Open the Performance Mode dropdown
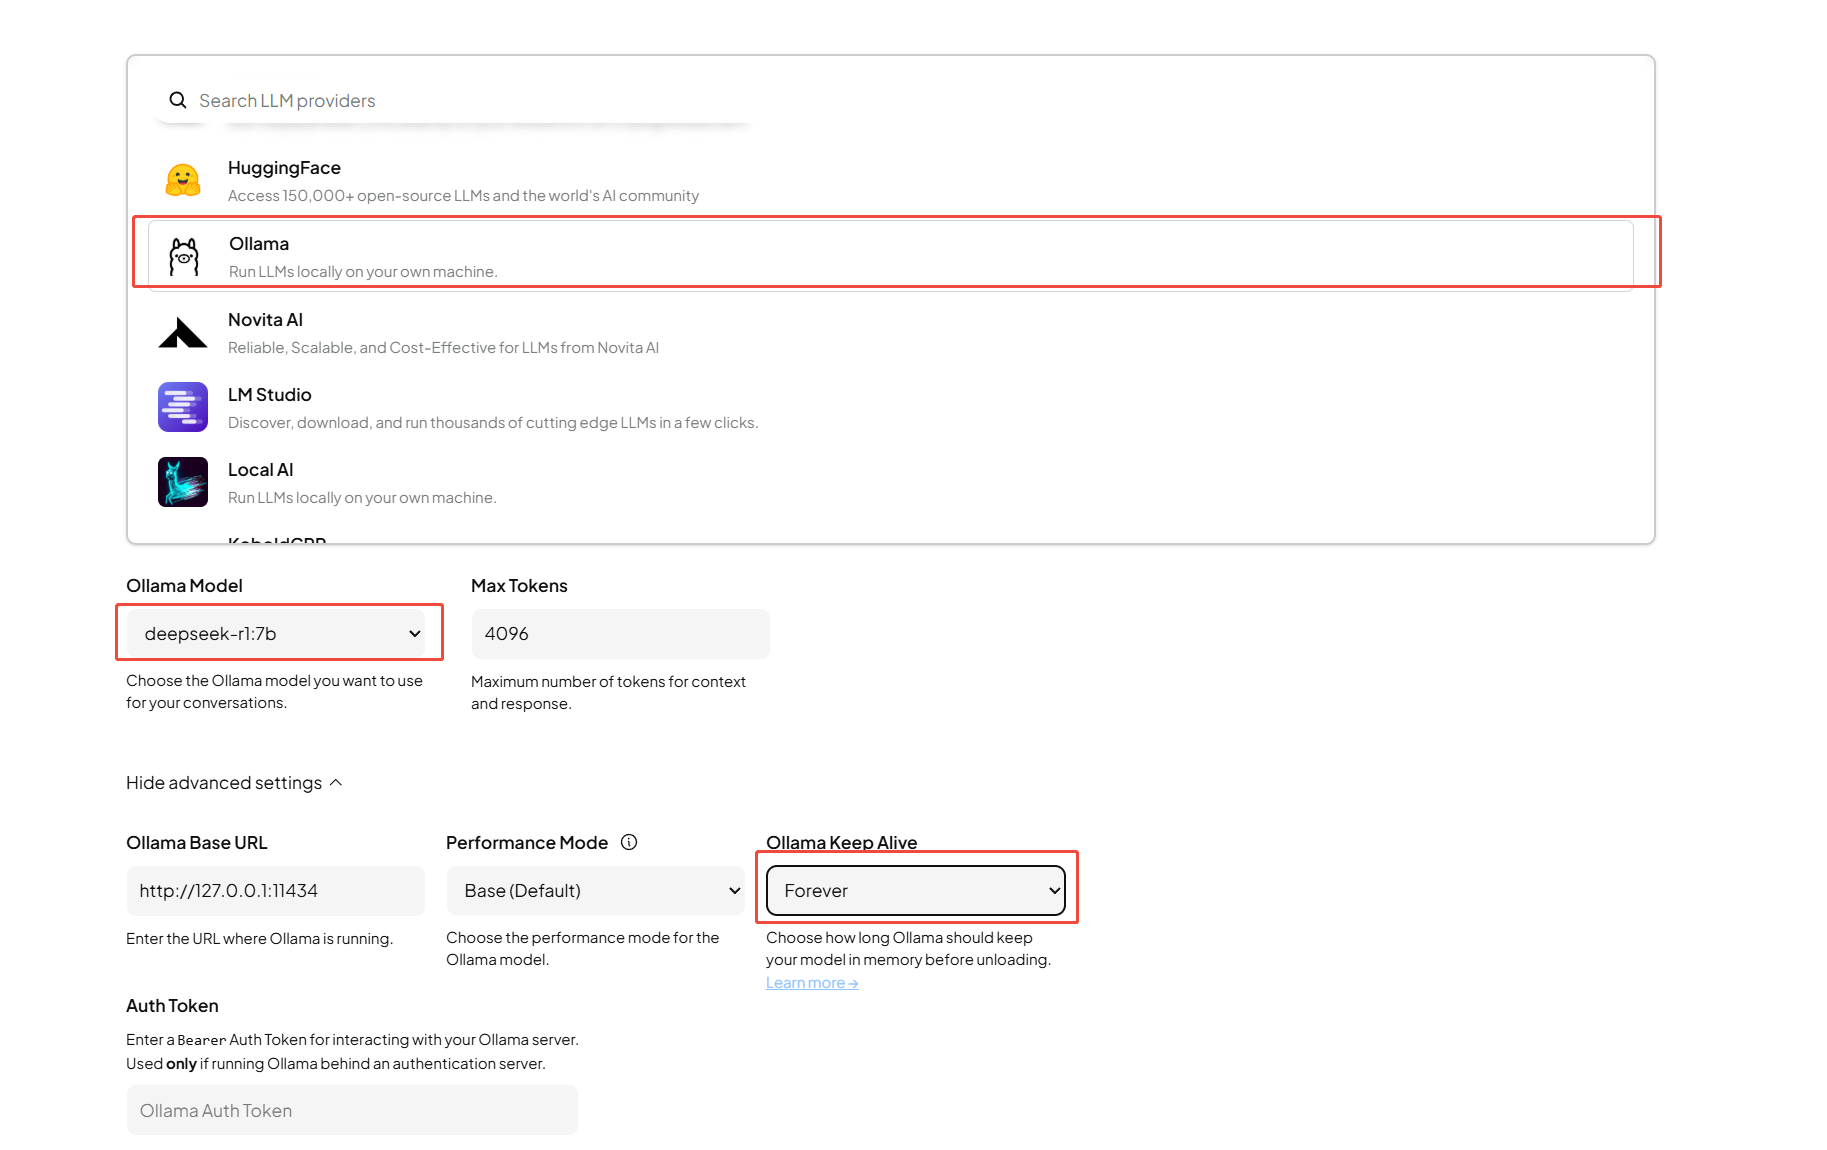The image size is (1827, 1150). point(596,890)
